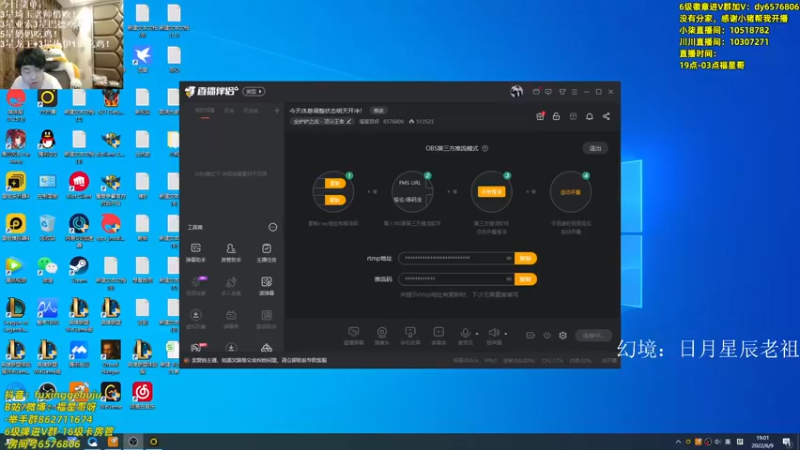Switch to the third scene tab

(x=251, y=111)
